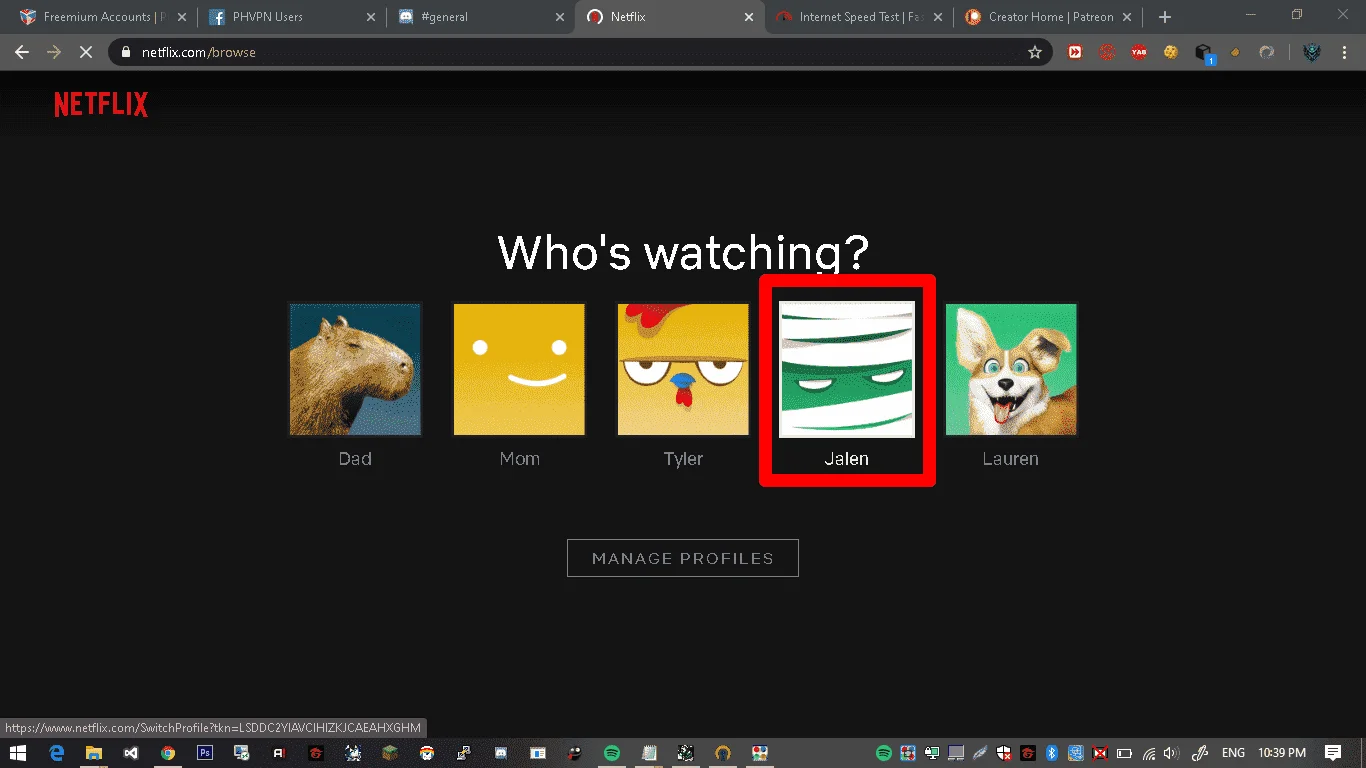Close the PHVPN Users tab
This screenshot has height=768, width=1366.
[x=371, y=17]
